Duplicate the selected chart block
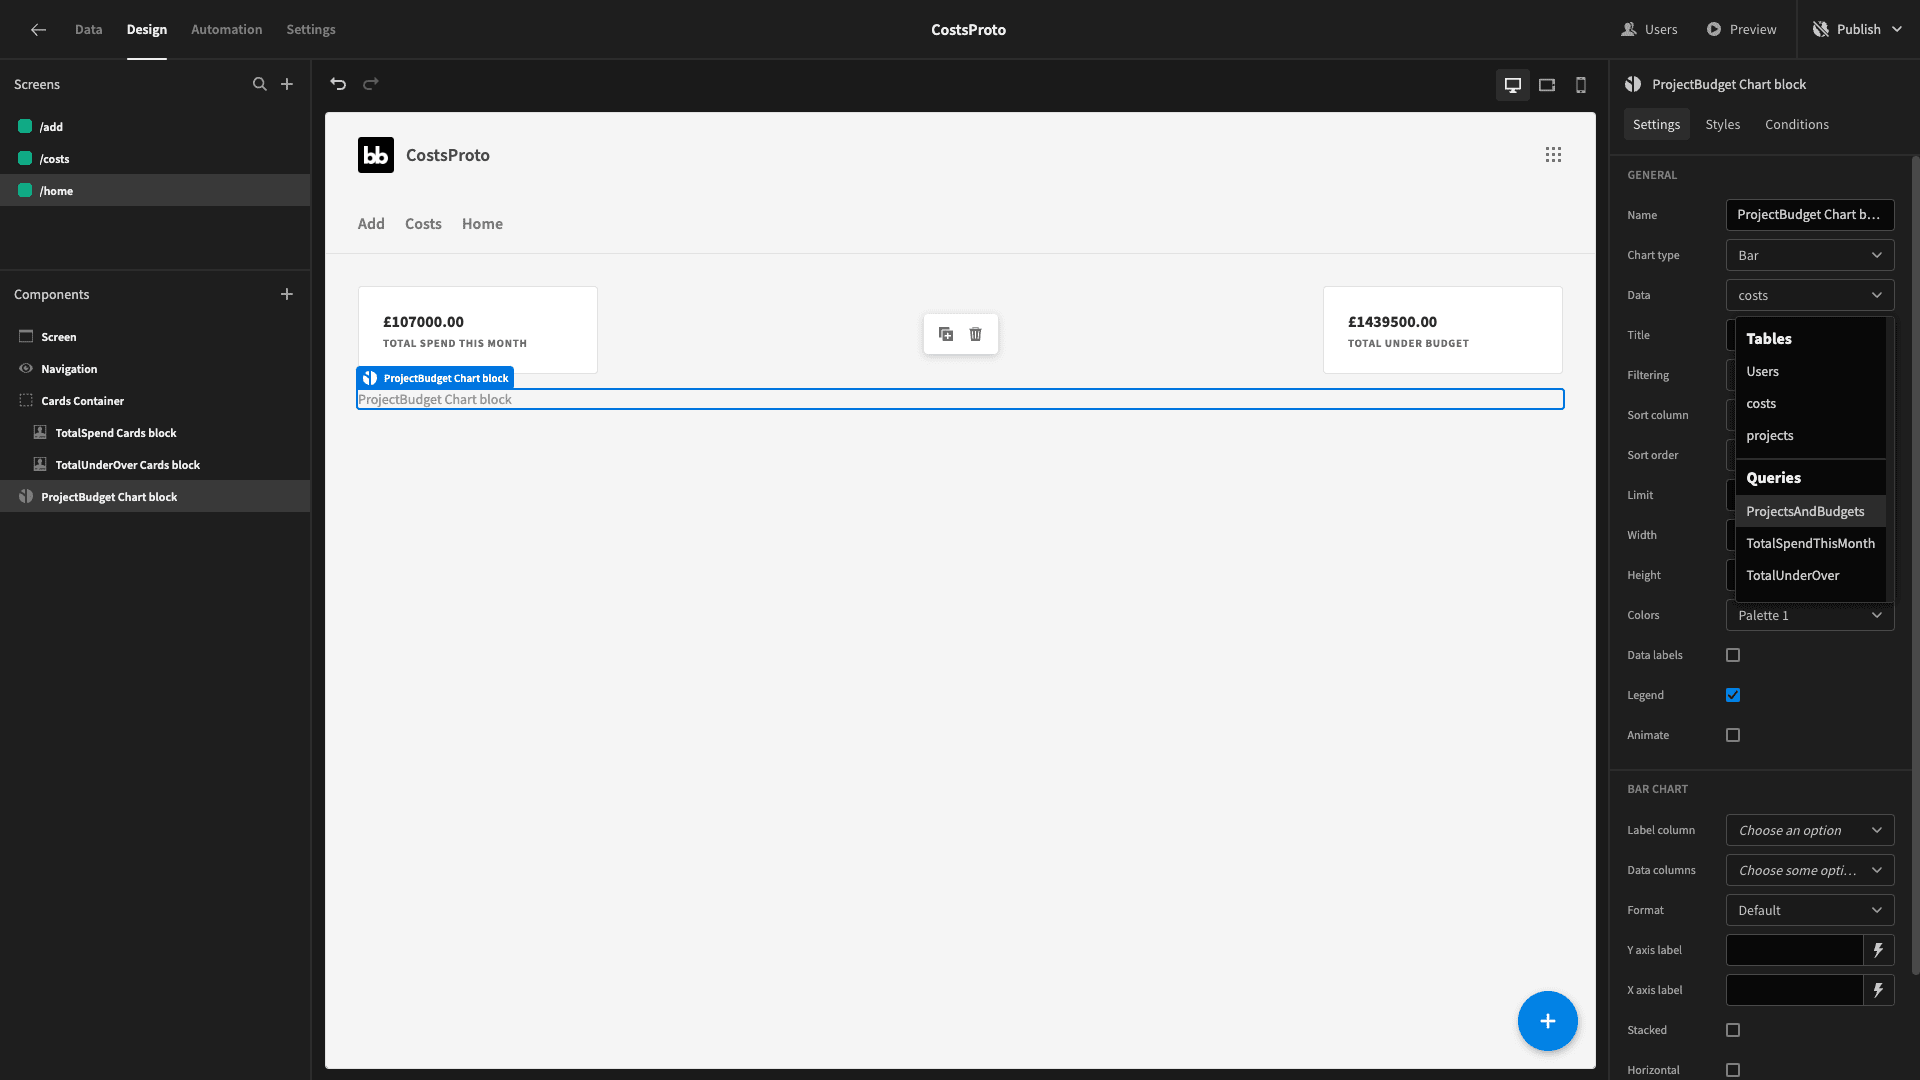 coord(946,334)
